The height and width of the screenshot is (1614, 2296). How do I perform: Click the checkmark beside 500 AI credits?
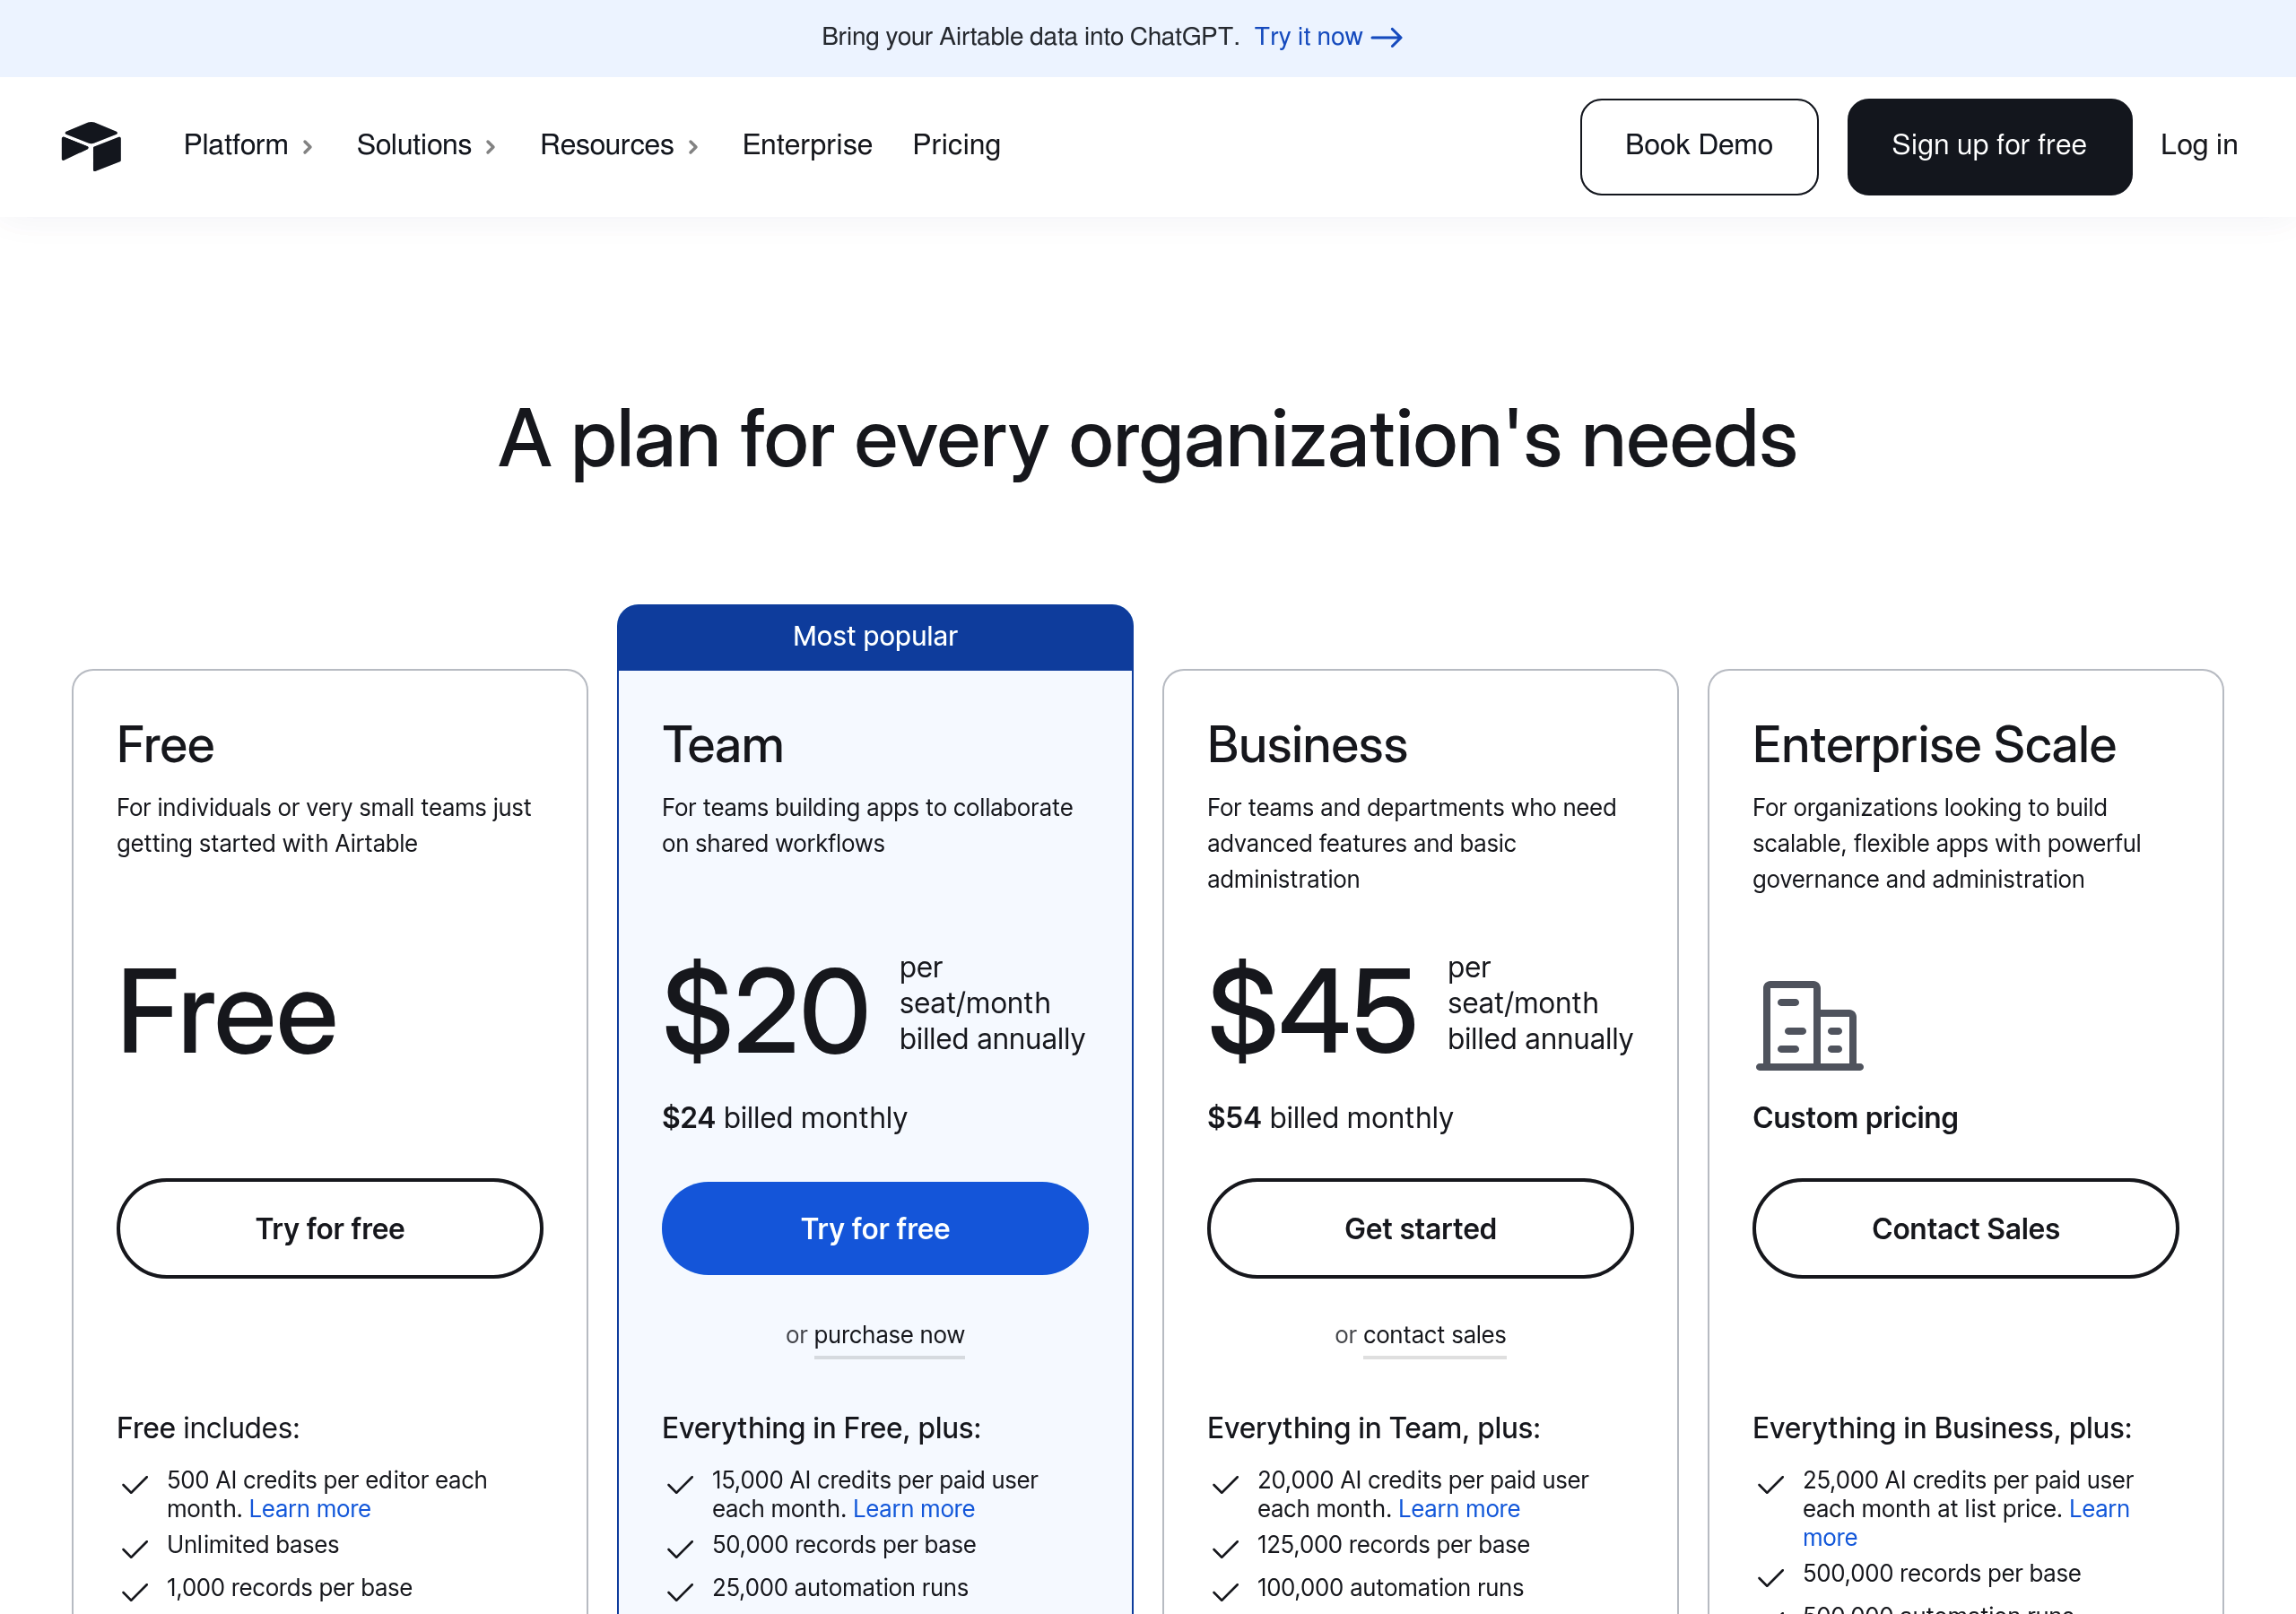(135, 1484)
